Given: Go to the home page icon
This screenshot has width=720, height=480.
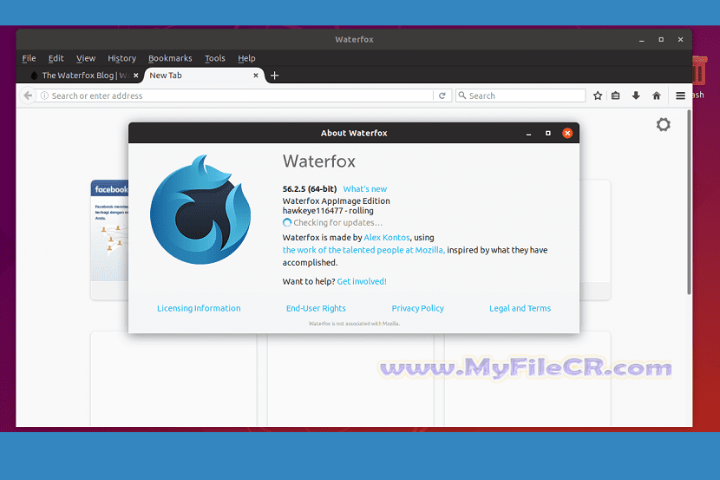Looking at the screenshot, I should [x=657, y=96].
